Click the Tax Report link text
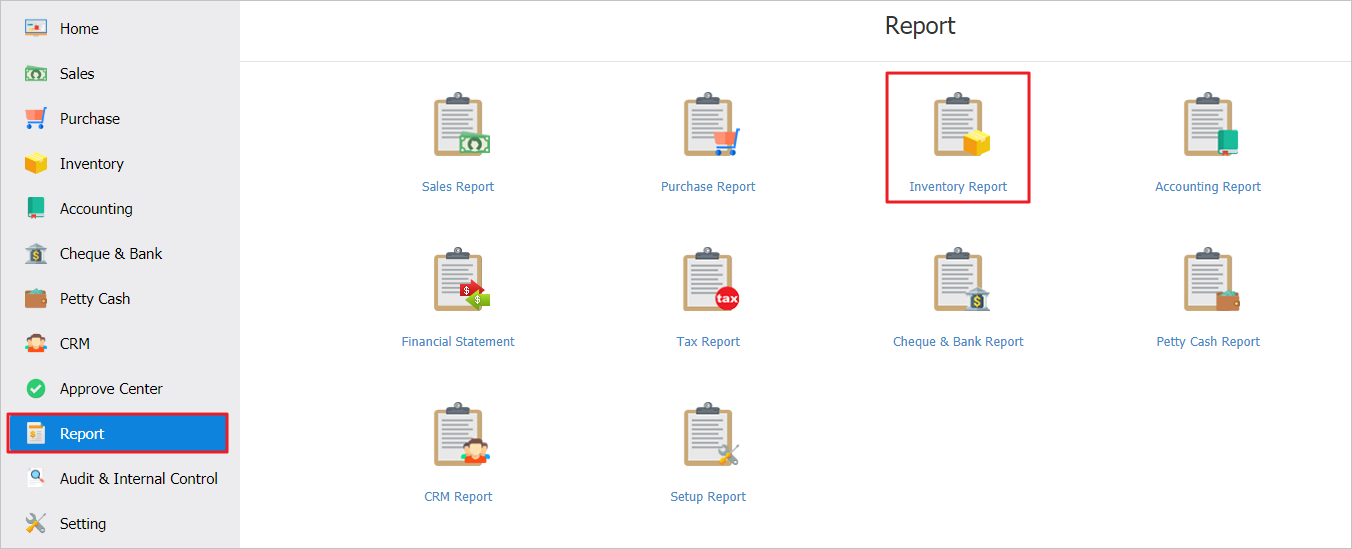This screenshot has width=1352, height=549. (x=708, y=342)
